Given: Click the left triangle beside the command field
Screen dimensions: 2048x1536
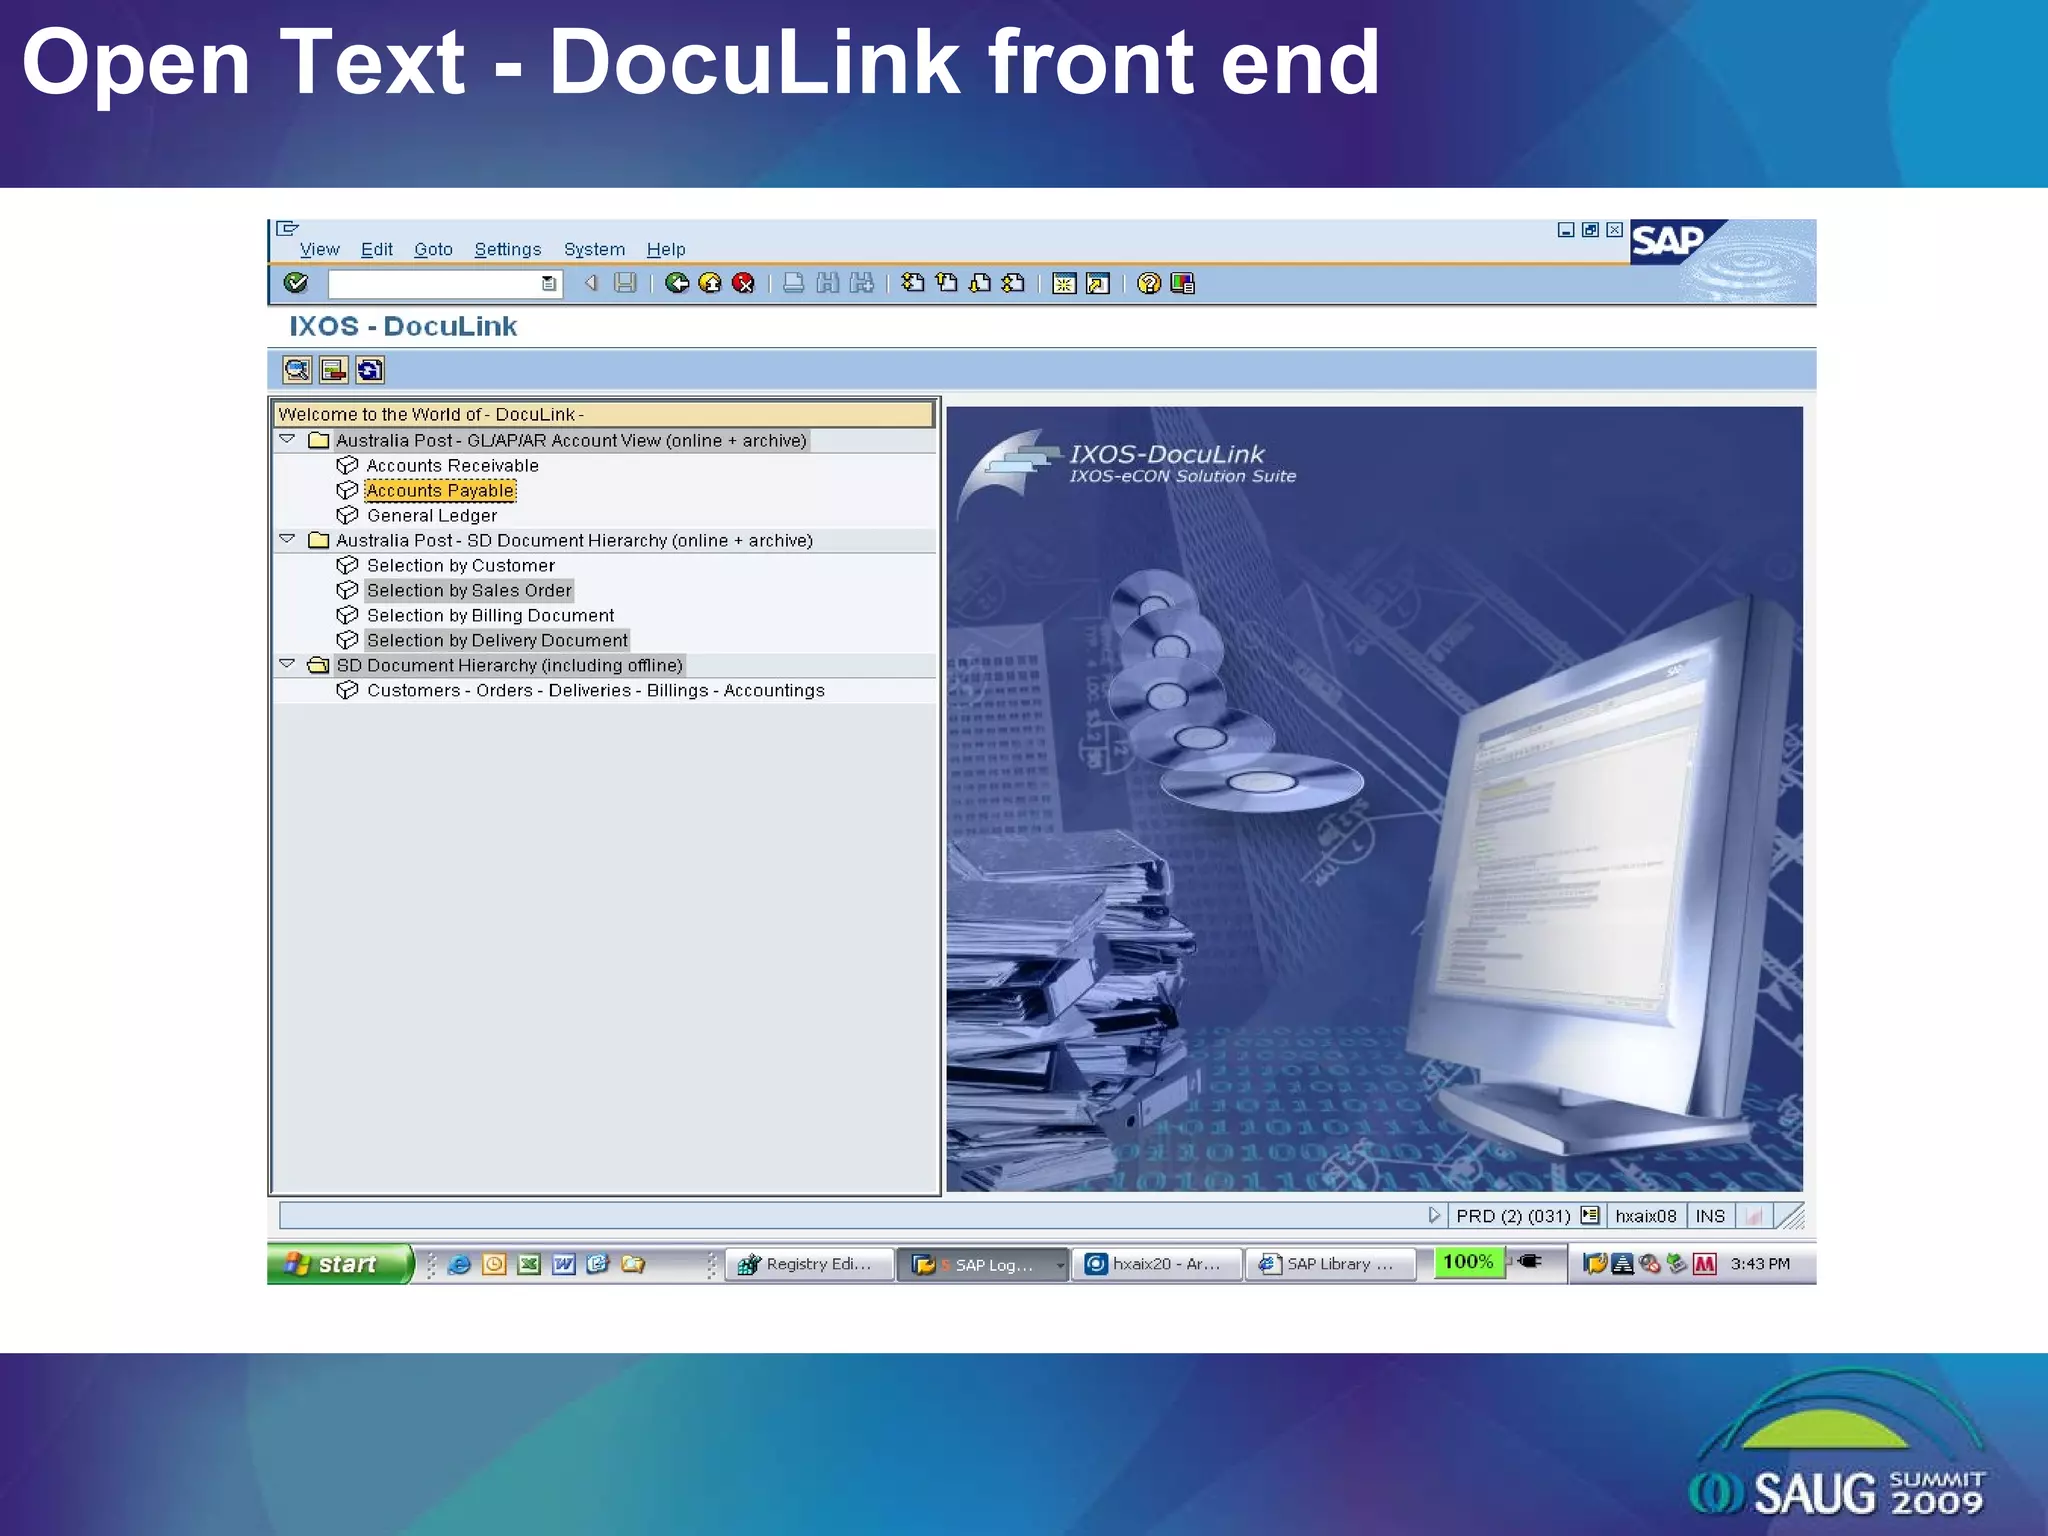Looking at the screenshot, I should [591, 283].
